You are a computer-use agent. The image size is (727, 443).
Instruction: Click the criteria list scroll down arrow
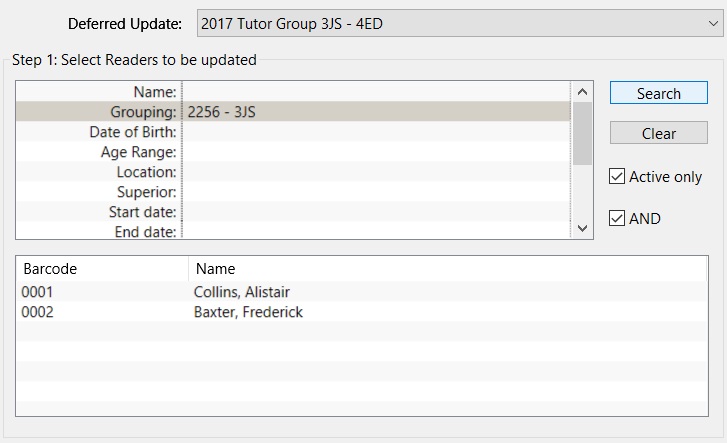coord(582,228)
